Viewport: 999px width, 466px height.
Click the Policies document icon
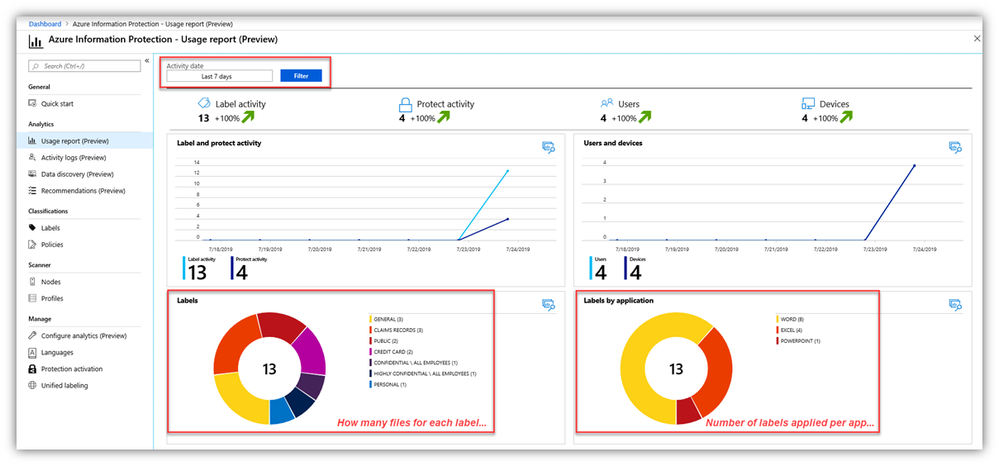click(x=32, y=244)
